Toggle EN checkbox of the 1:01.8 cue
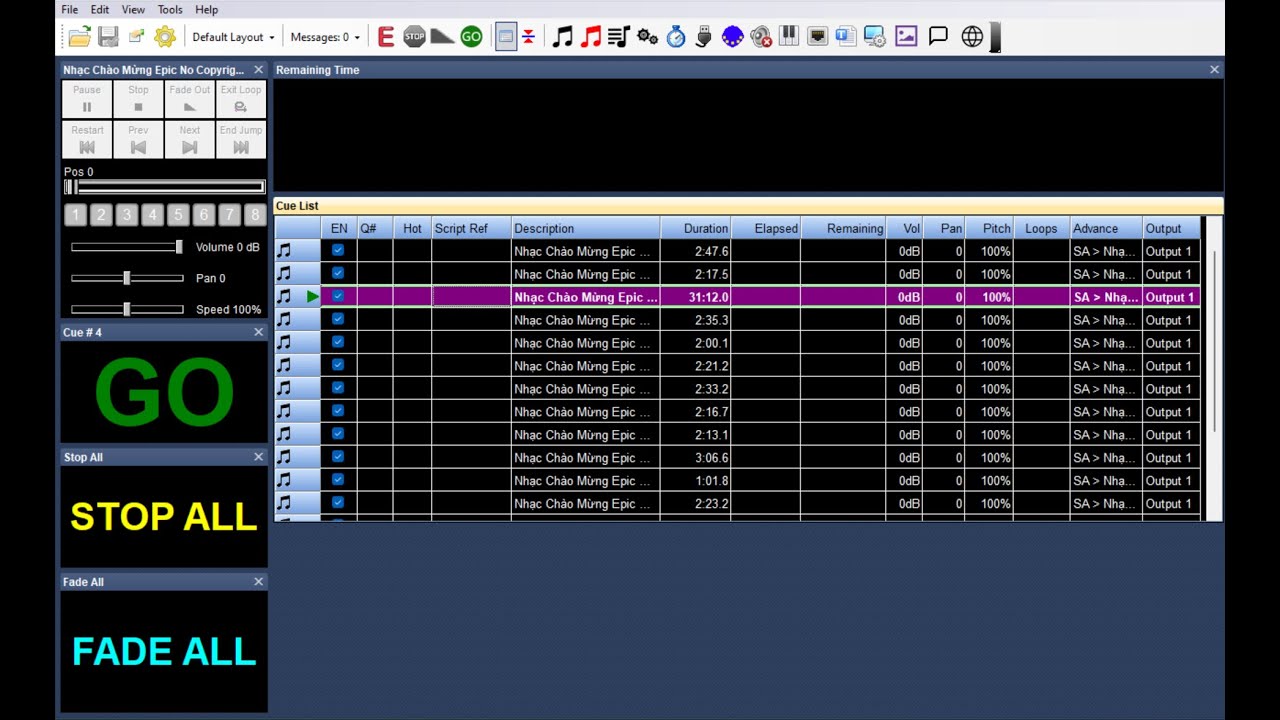This screenshot has width=1280, height=720. point(338,480)
